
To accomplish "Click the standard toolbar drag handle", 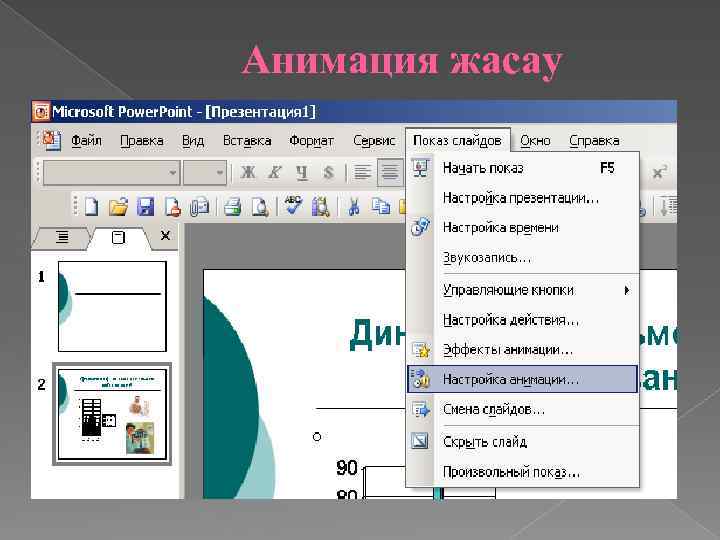I will [76, 206].
